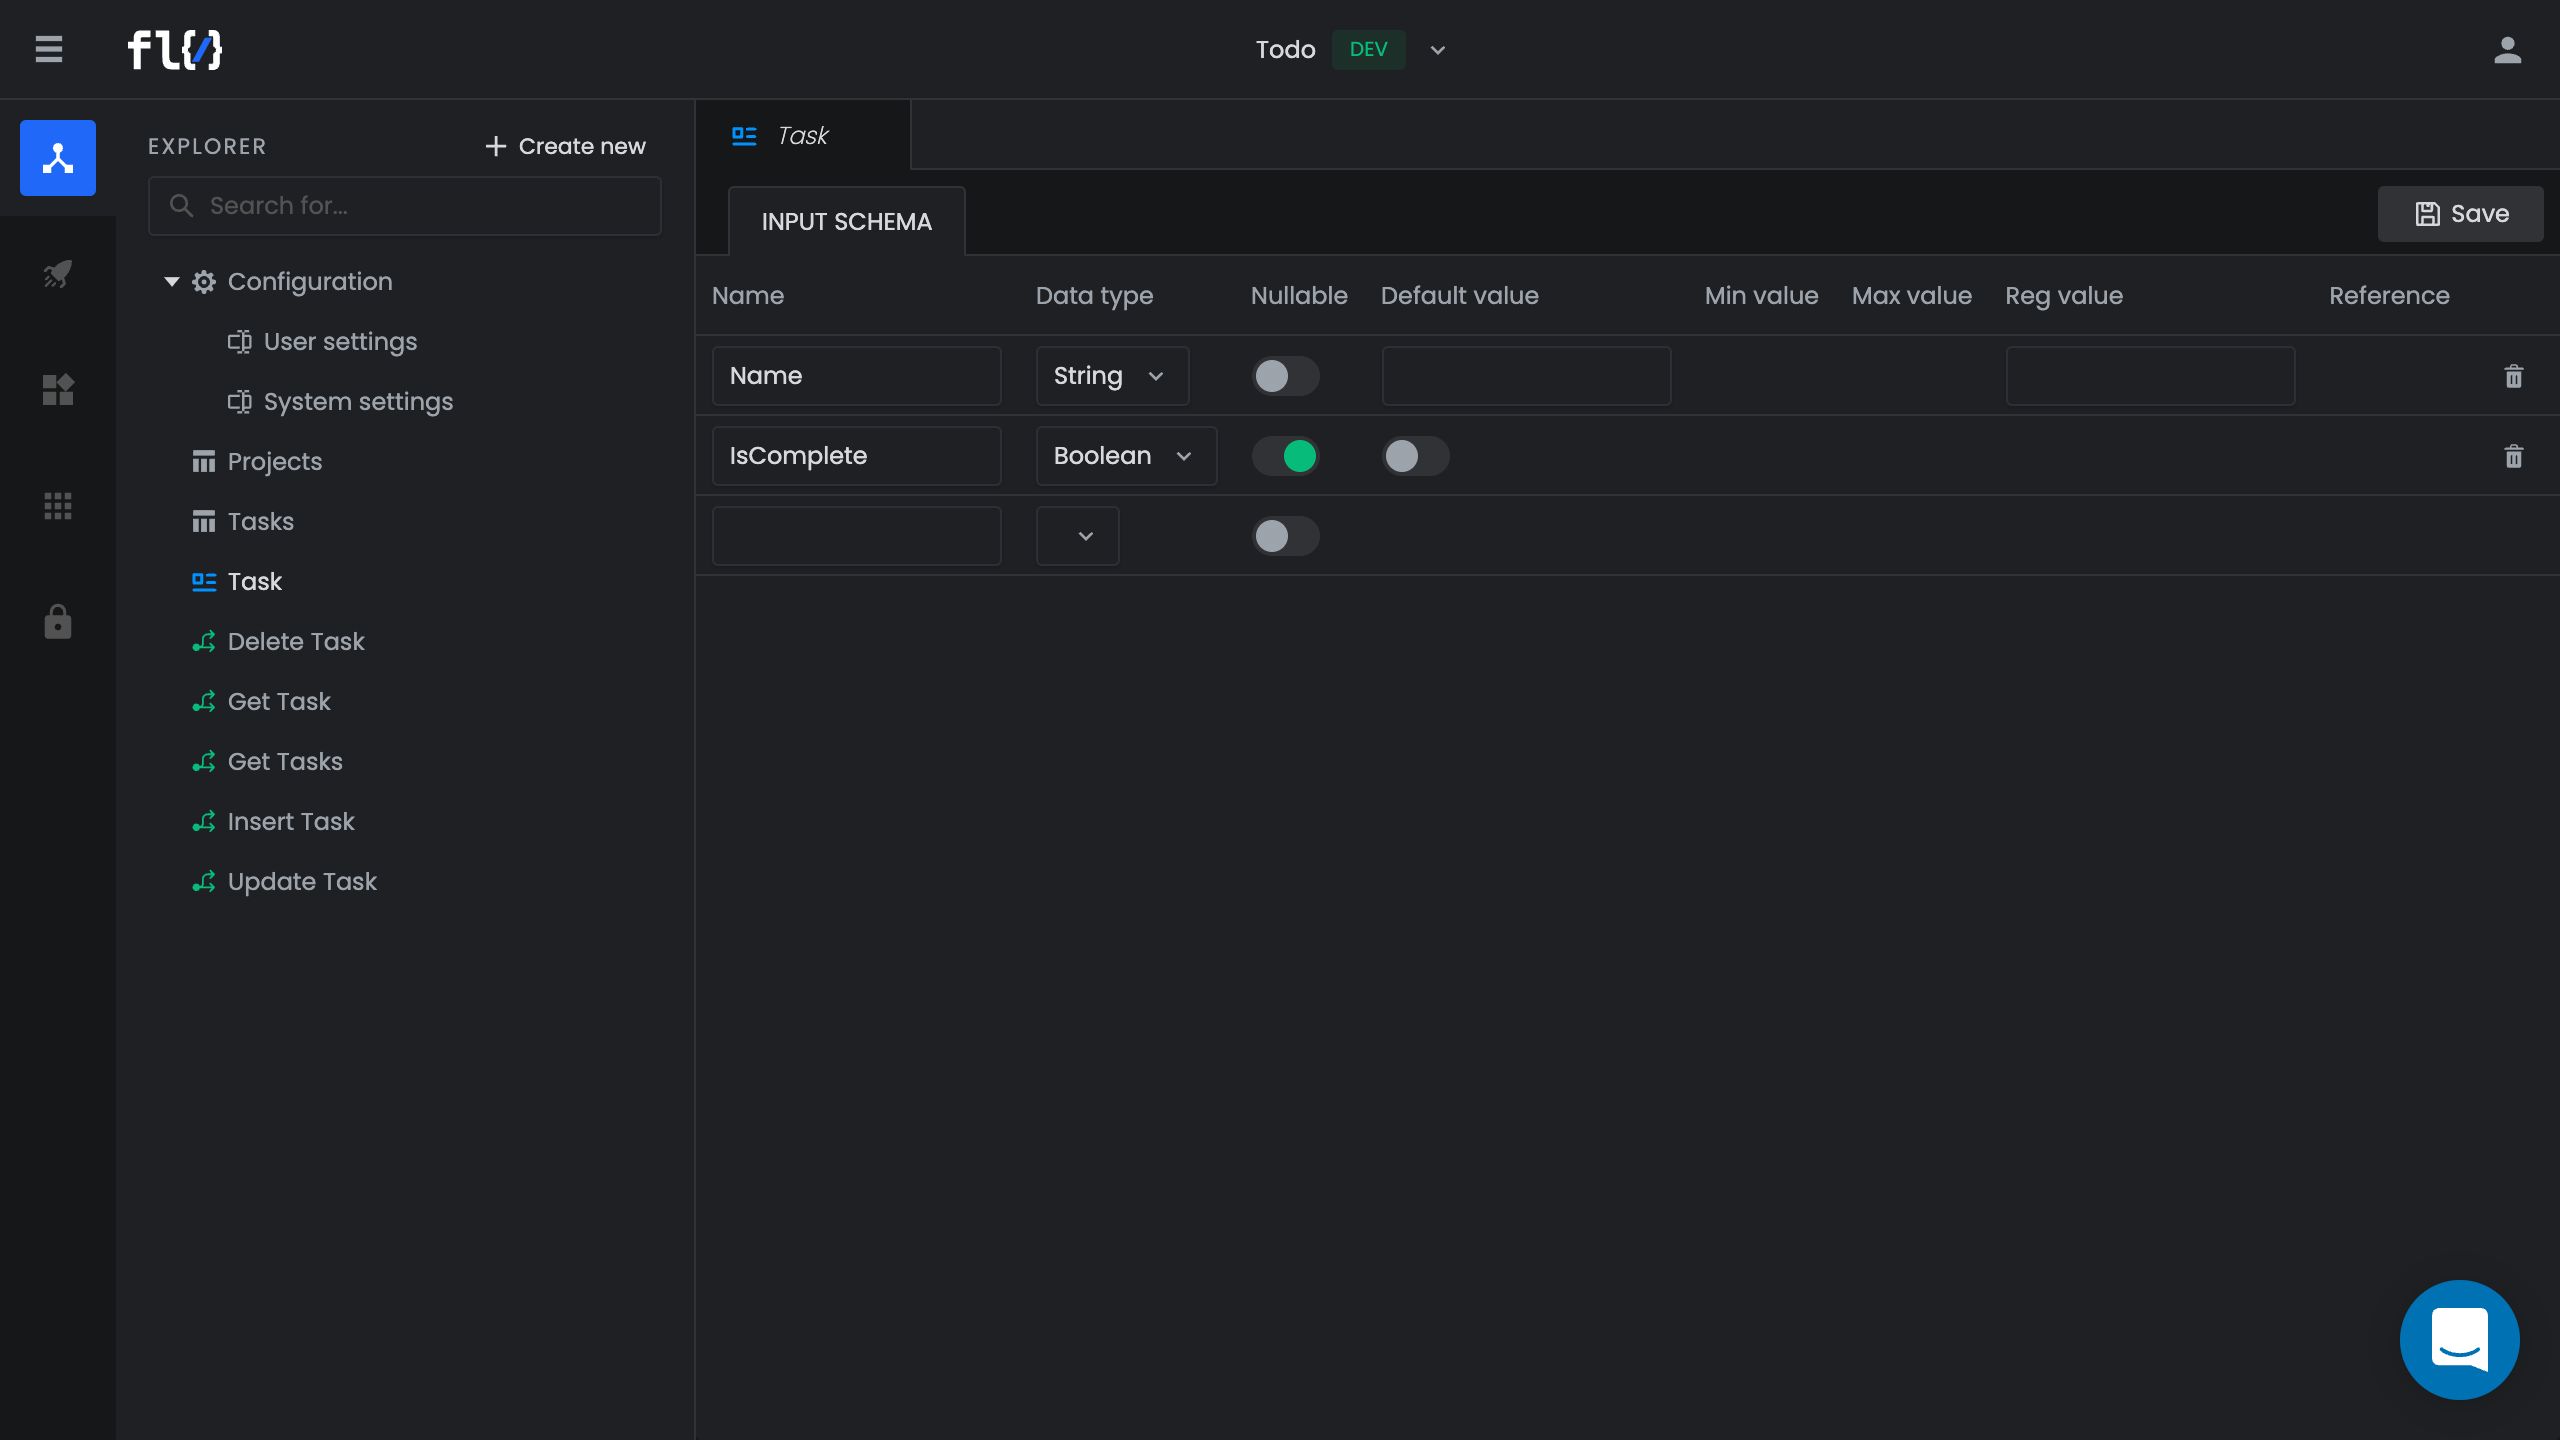2560x1440 pixels.
Task: Open the widgets sidebar icon
Action: (58, 390)
